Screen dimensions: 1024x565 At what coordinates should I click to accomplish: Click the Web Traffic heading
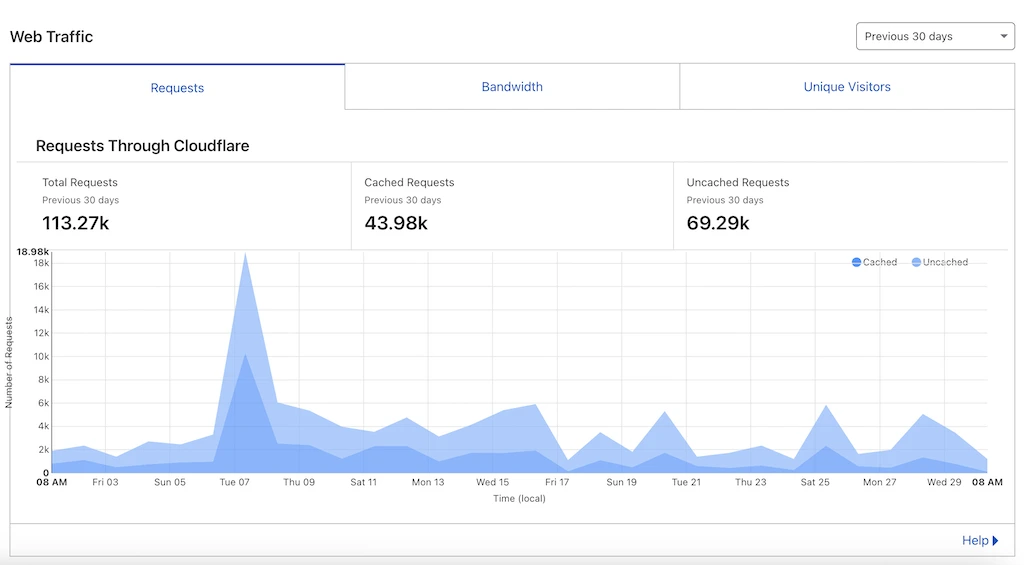pos(51,37)
